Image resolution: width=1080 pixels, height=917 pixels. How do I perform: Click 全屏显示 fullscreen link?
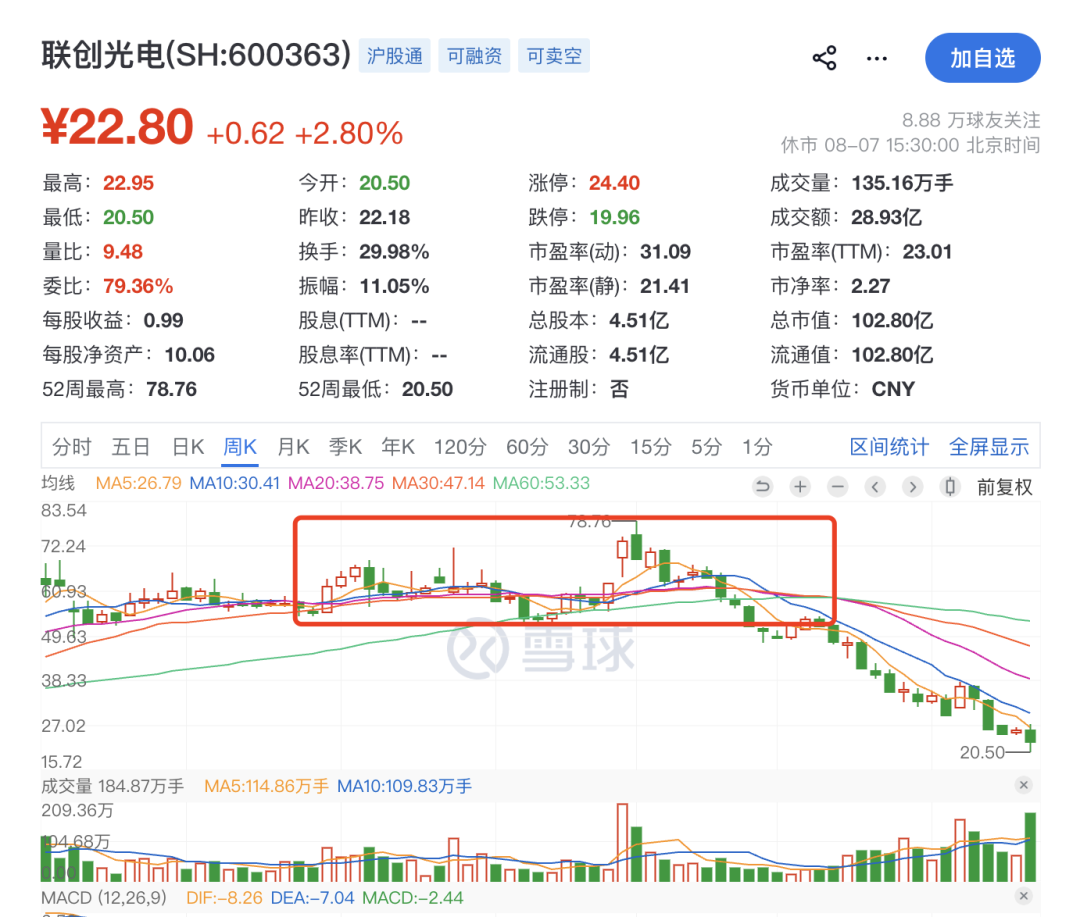pyautogui.click(x=989, y=447)
